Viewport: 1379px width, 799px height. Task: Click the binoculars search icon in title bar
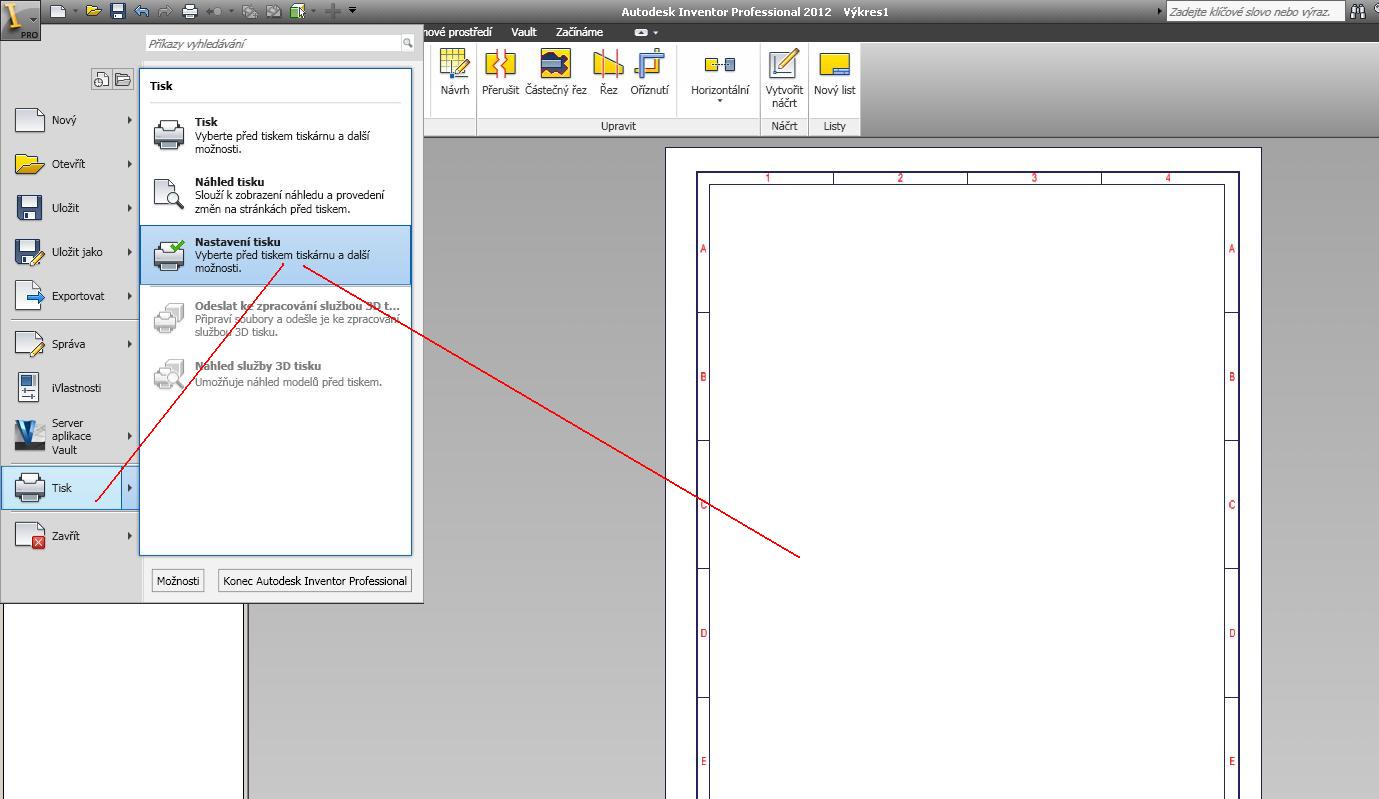coord(1357,11)
